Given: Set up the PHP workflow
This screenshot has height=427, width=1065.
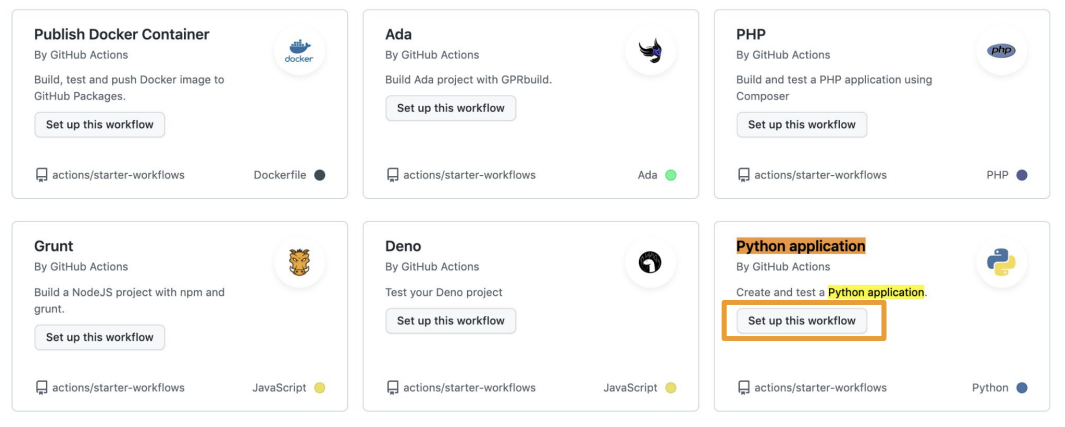Looking at the screenshot, I should click(x=802, y=125).
